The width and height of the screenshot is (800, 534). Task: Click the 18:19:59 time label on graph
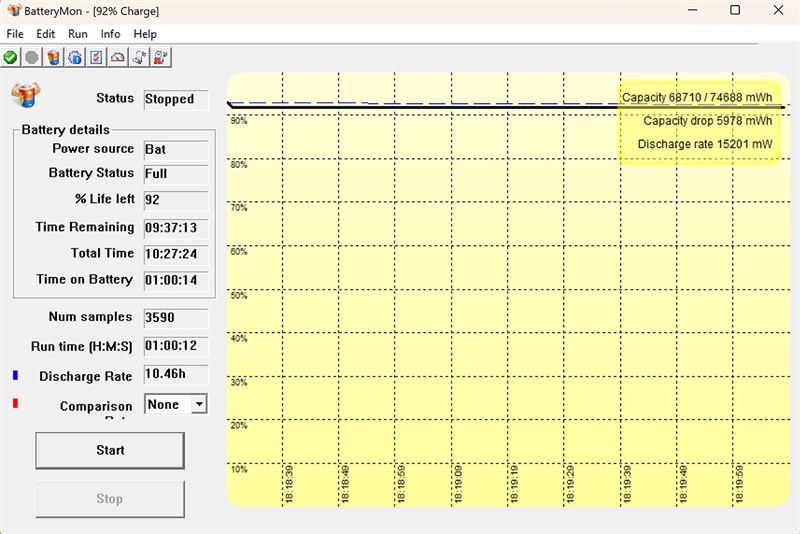(x=739, y=484)
